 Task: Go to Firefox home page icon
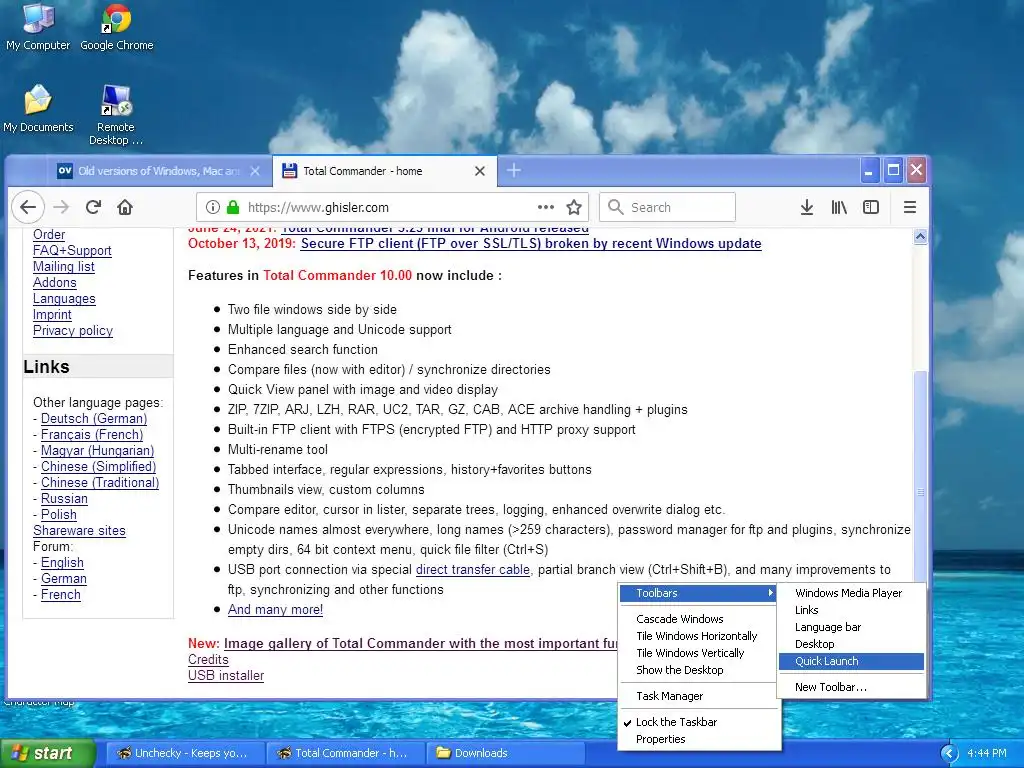click(x=125, y=207)
